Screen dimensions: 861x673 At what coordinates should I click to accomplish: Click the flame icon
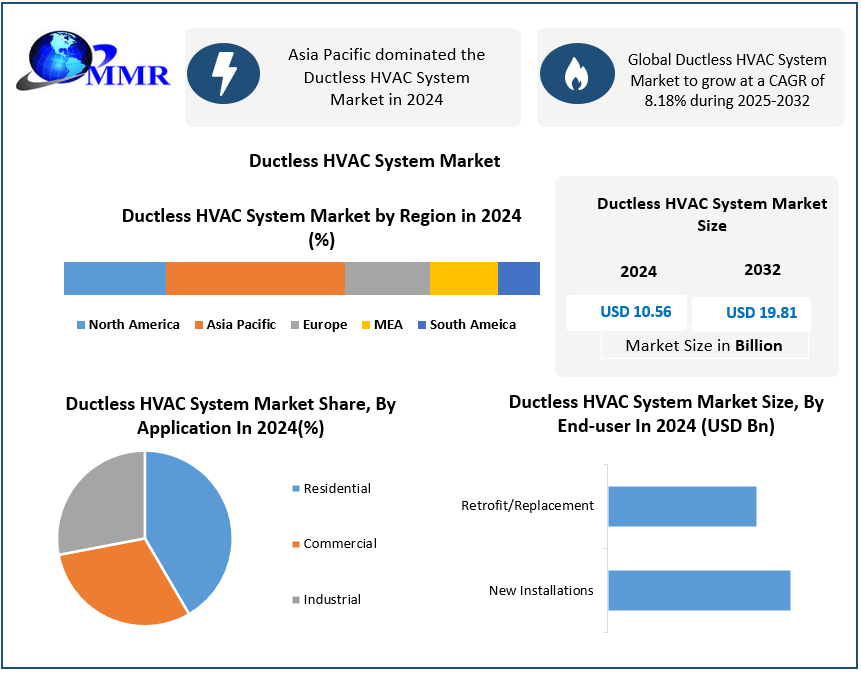[x=576, y=75]
